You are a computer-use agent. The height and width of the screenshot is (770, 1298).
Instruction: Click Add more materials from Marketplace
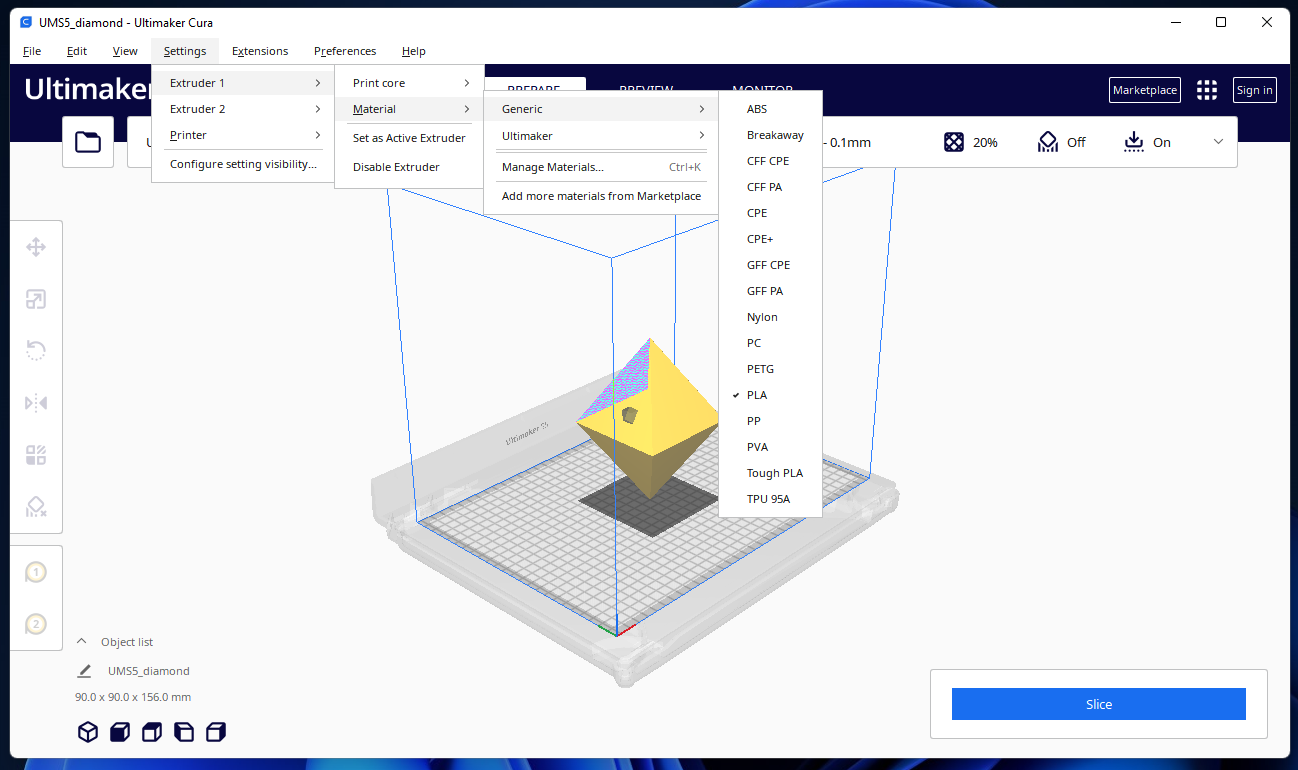pos(601,196)
